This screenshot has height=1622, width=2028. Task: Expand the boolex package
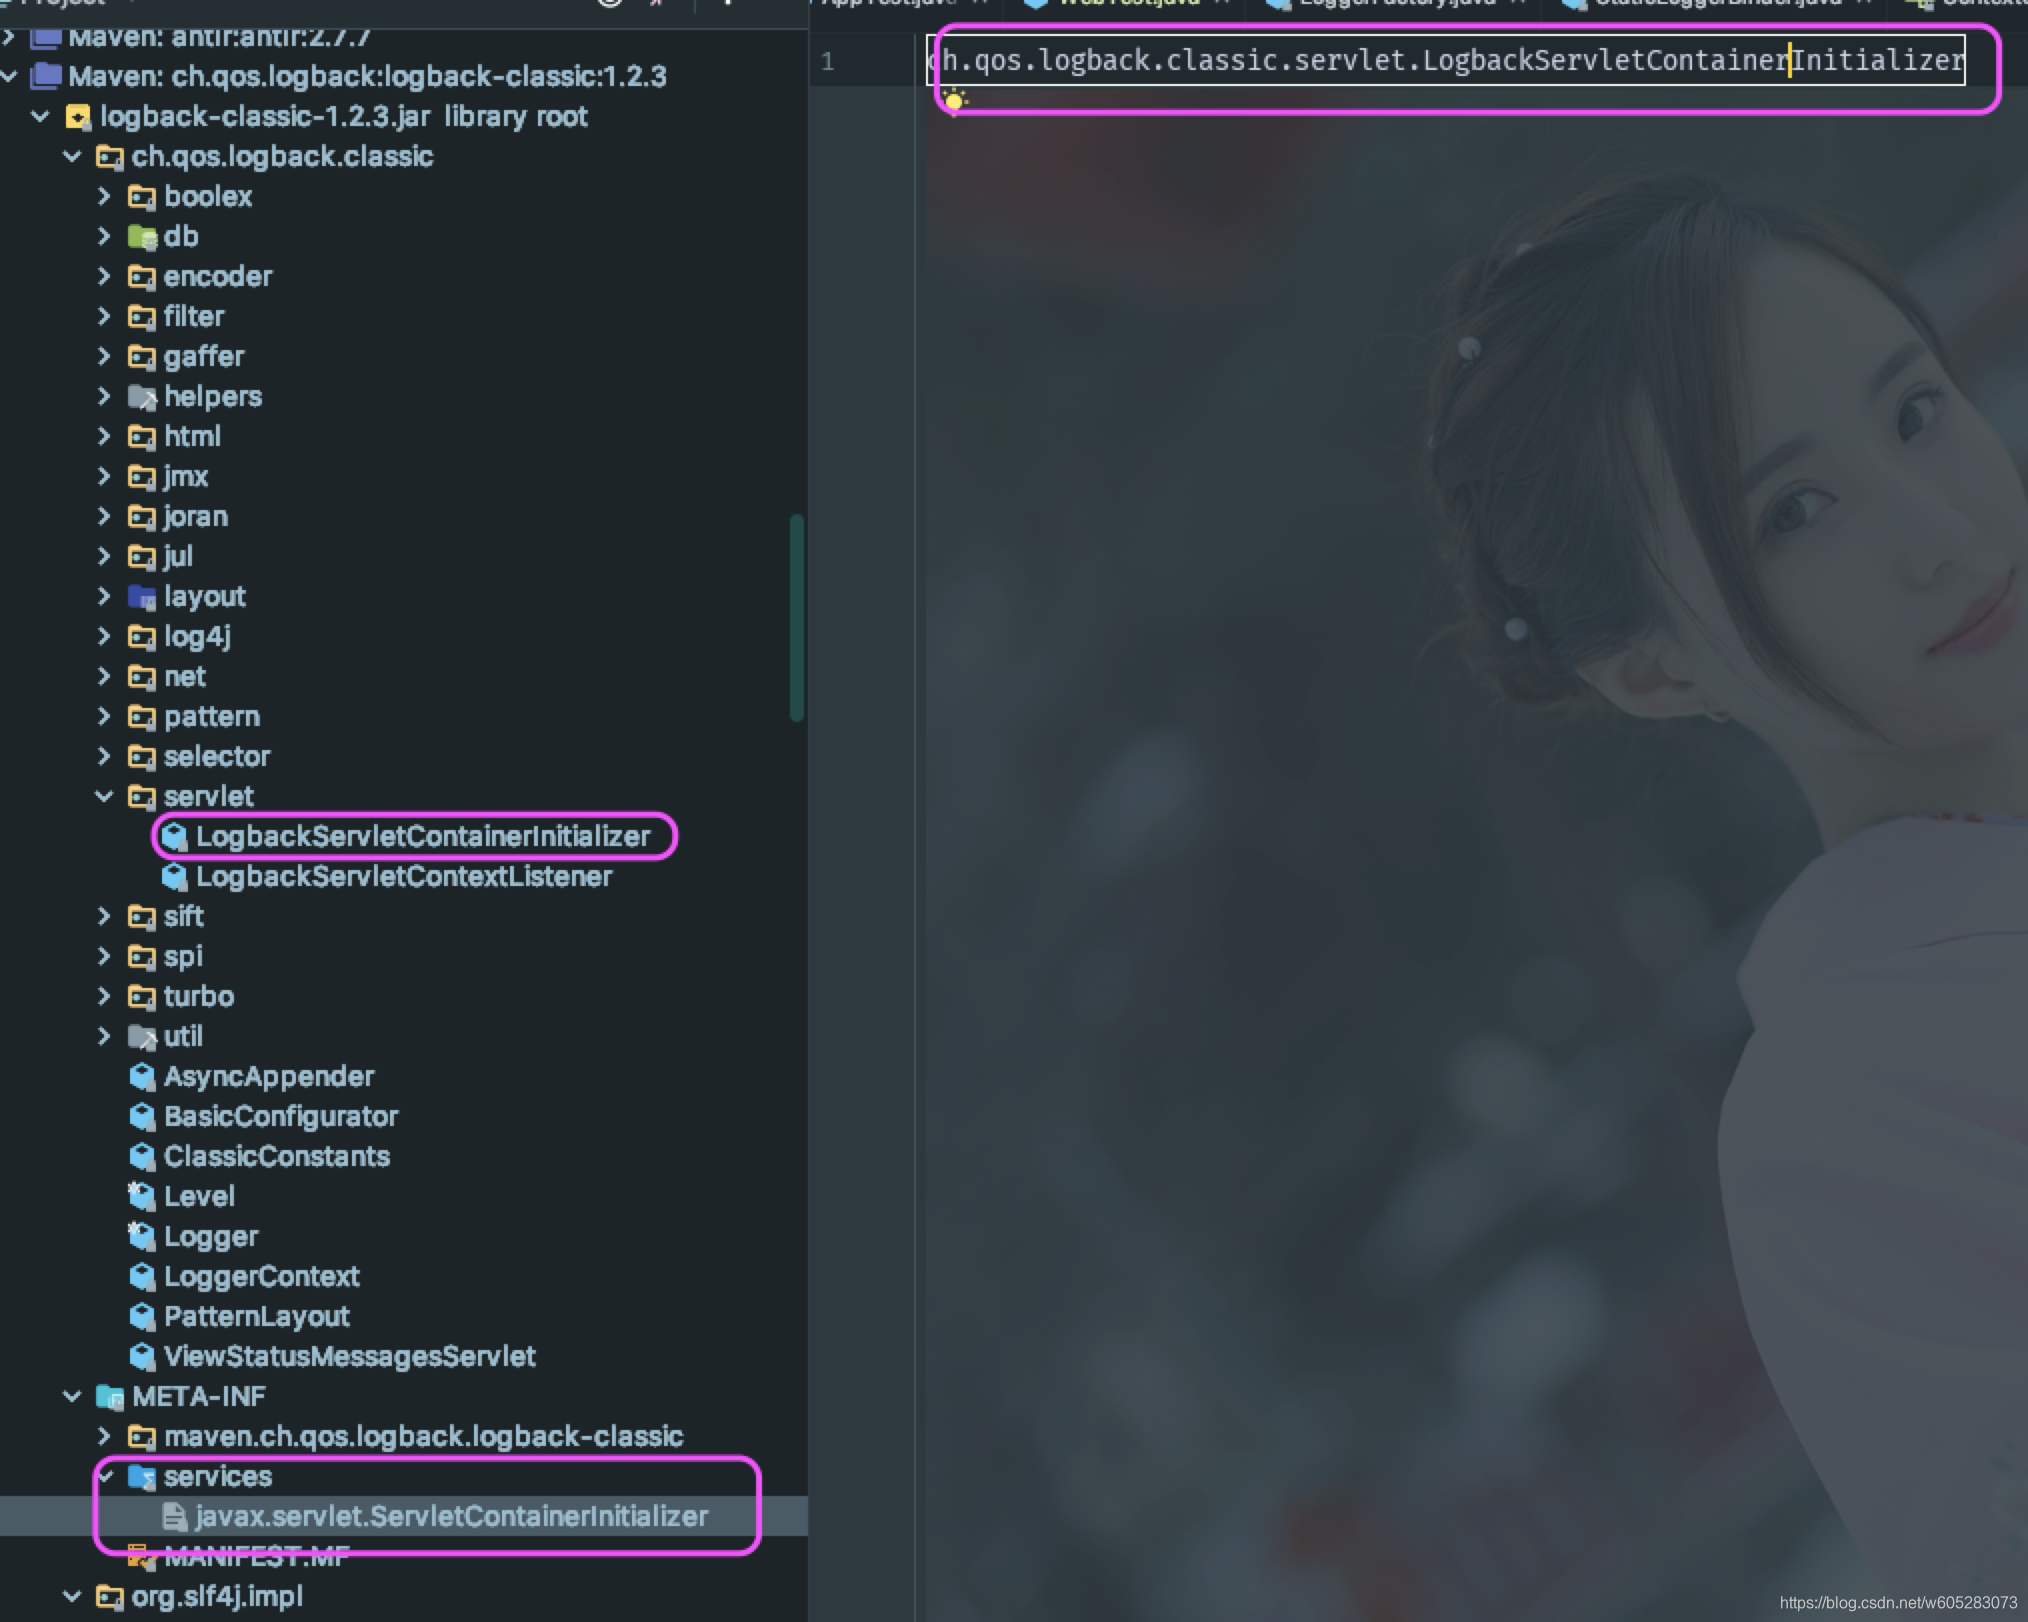pyautogui.click(x=104, y=197)
